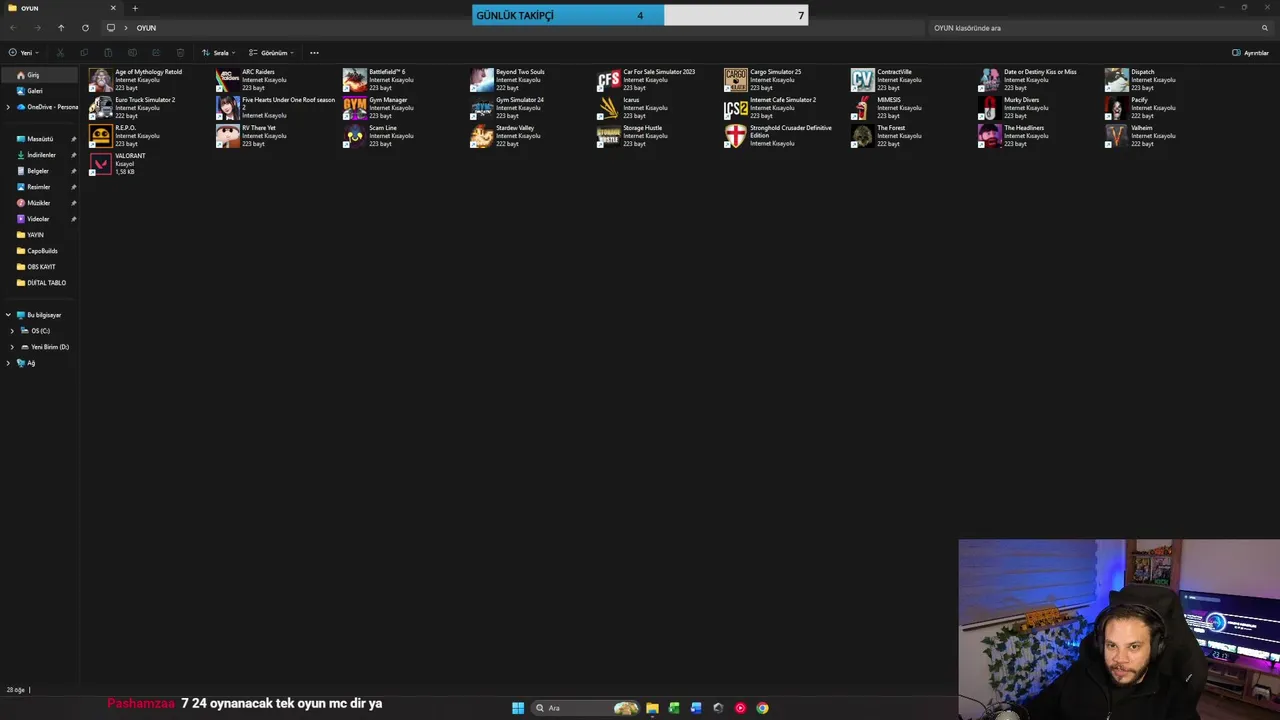Select the MIMESIS shortcut icon
This screenshot has height=720, width=1280.
pyautogui.click(x=863, y=108)
